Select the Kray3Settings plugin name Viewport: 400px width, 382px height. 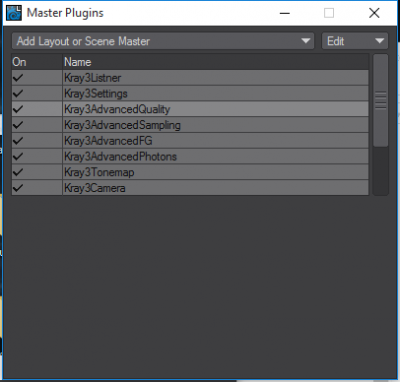click(x=96, y=93)
